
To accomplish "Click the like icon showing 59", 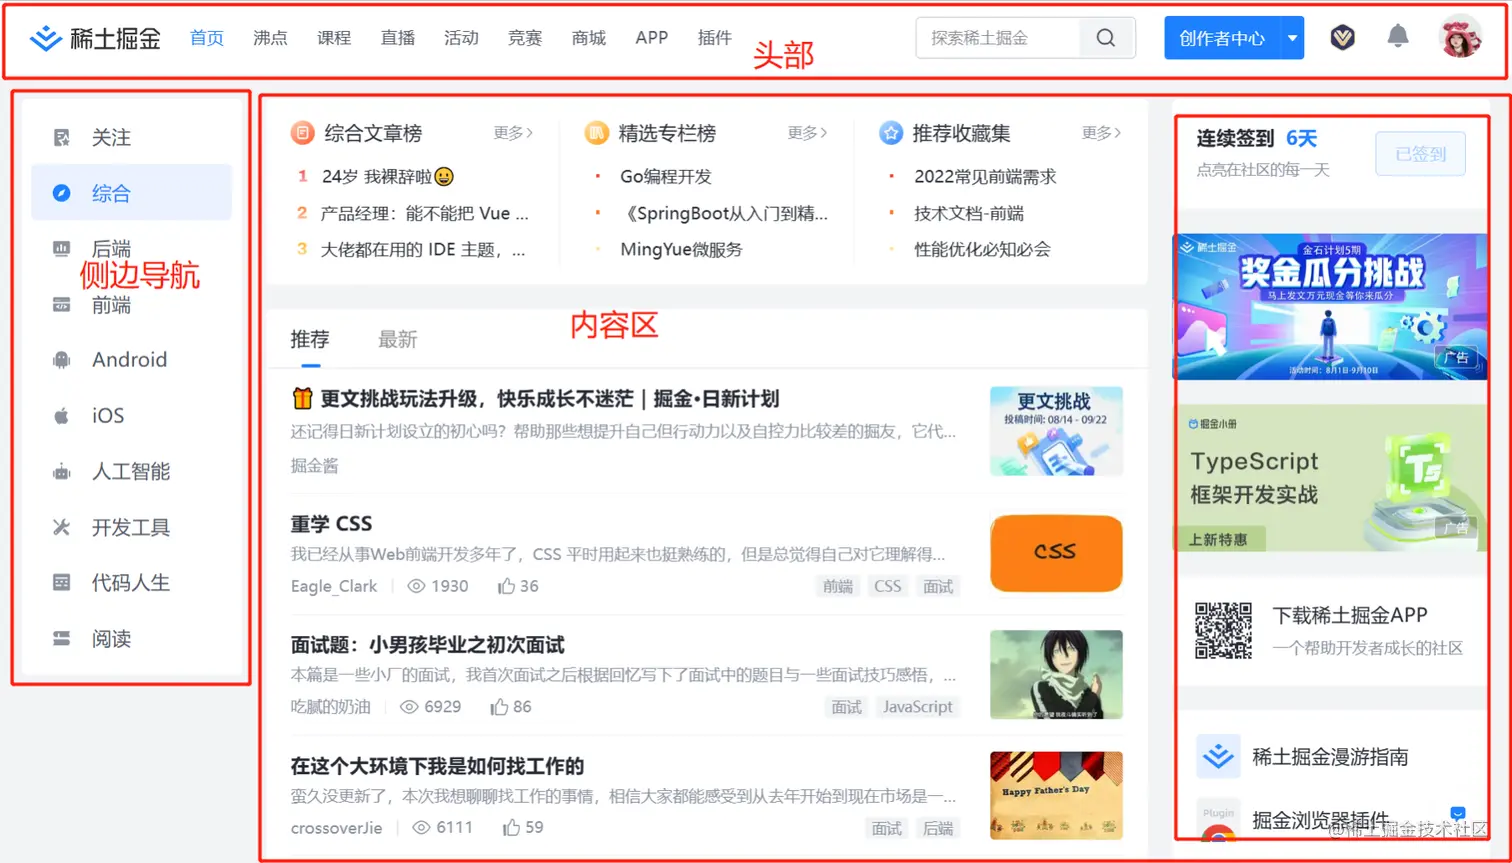I will point(512,827).
